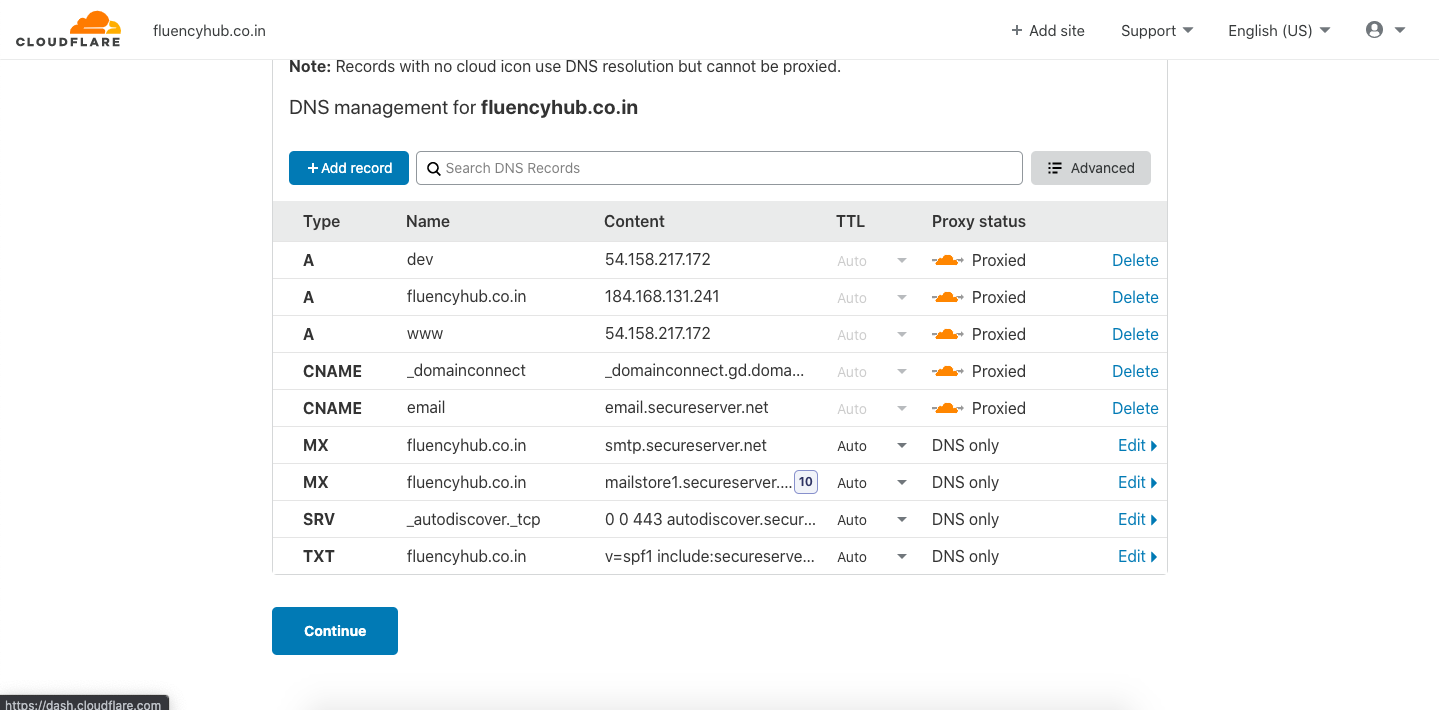Delete the _domainconnect CNAME record
The width and height of the screenshot is (1439, 710).
click(x=1135, y=371)
